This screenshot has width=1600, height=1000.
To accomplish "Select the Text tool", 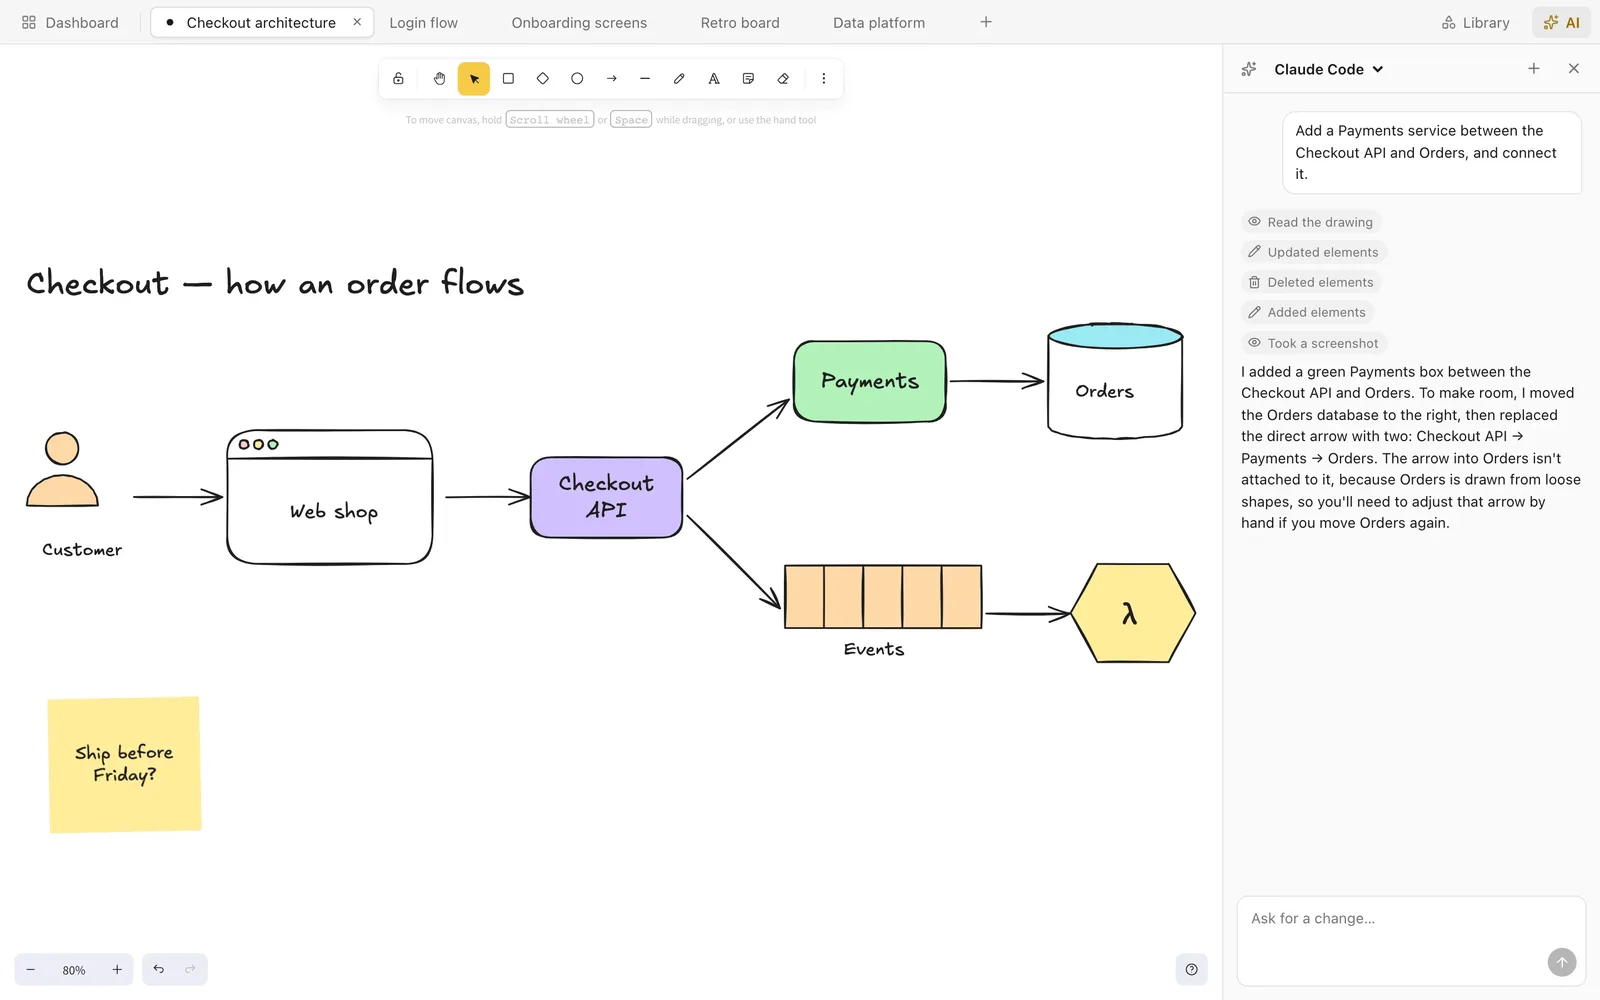I will point(714,79).
